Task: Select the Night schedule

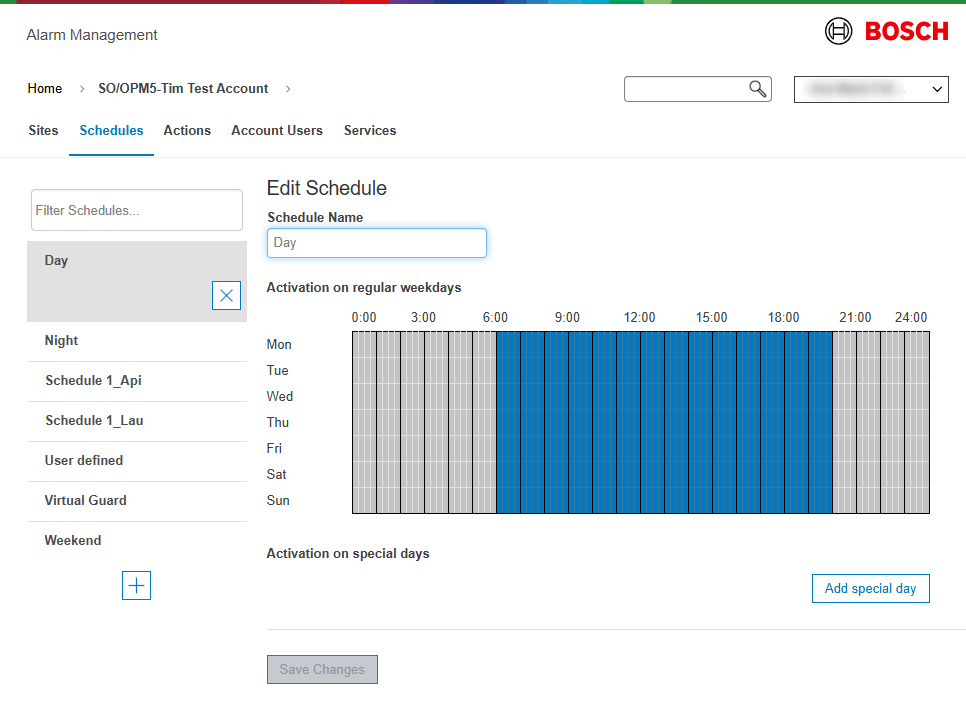Action: [61, 341]
